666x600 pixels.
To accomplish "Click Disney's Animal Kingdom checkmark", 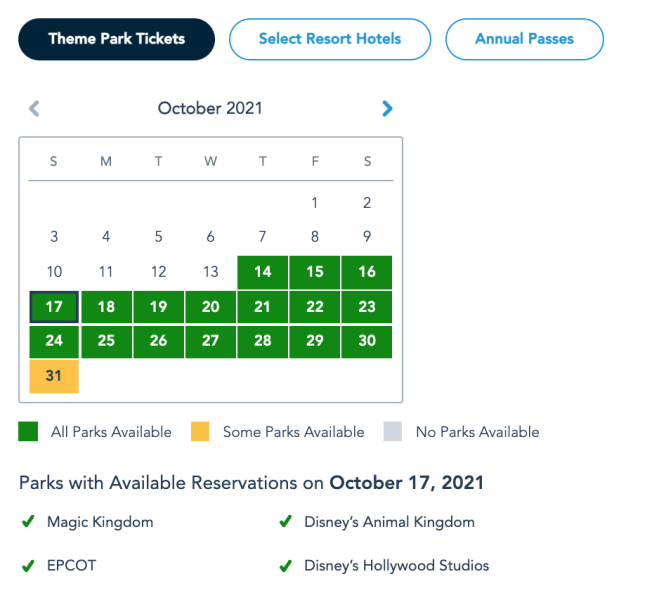I will point(284,522).
